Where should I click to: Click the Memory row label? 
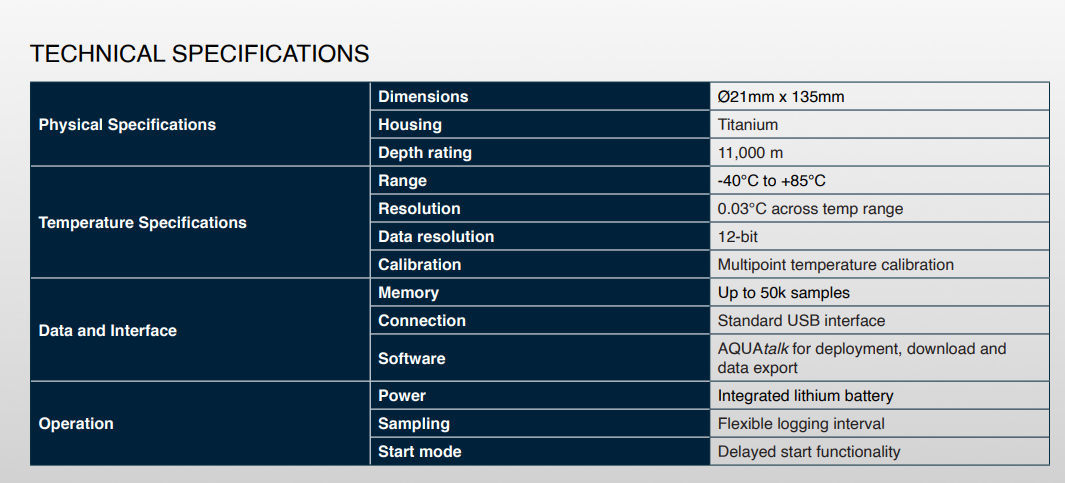tap(408, 293)
